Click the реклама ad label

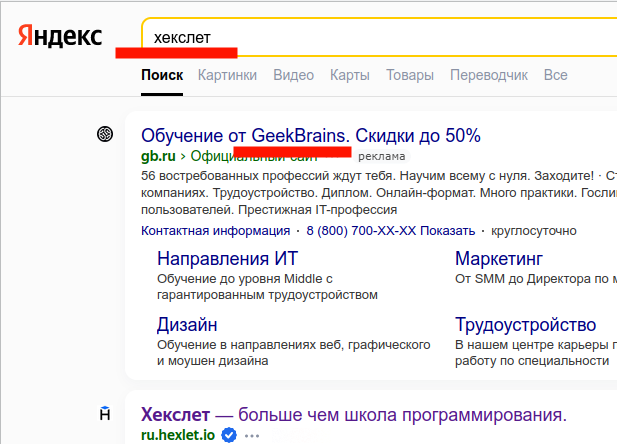click(381, 156)
